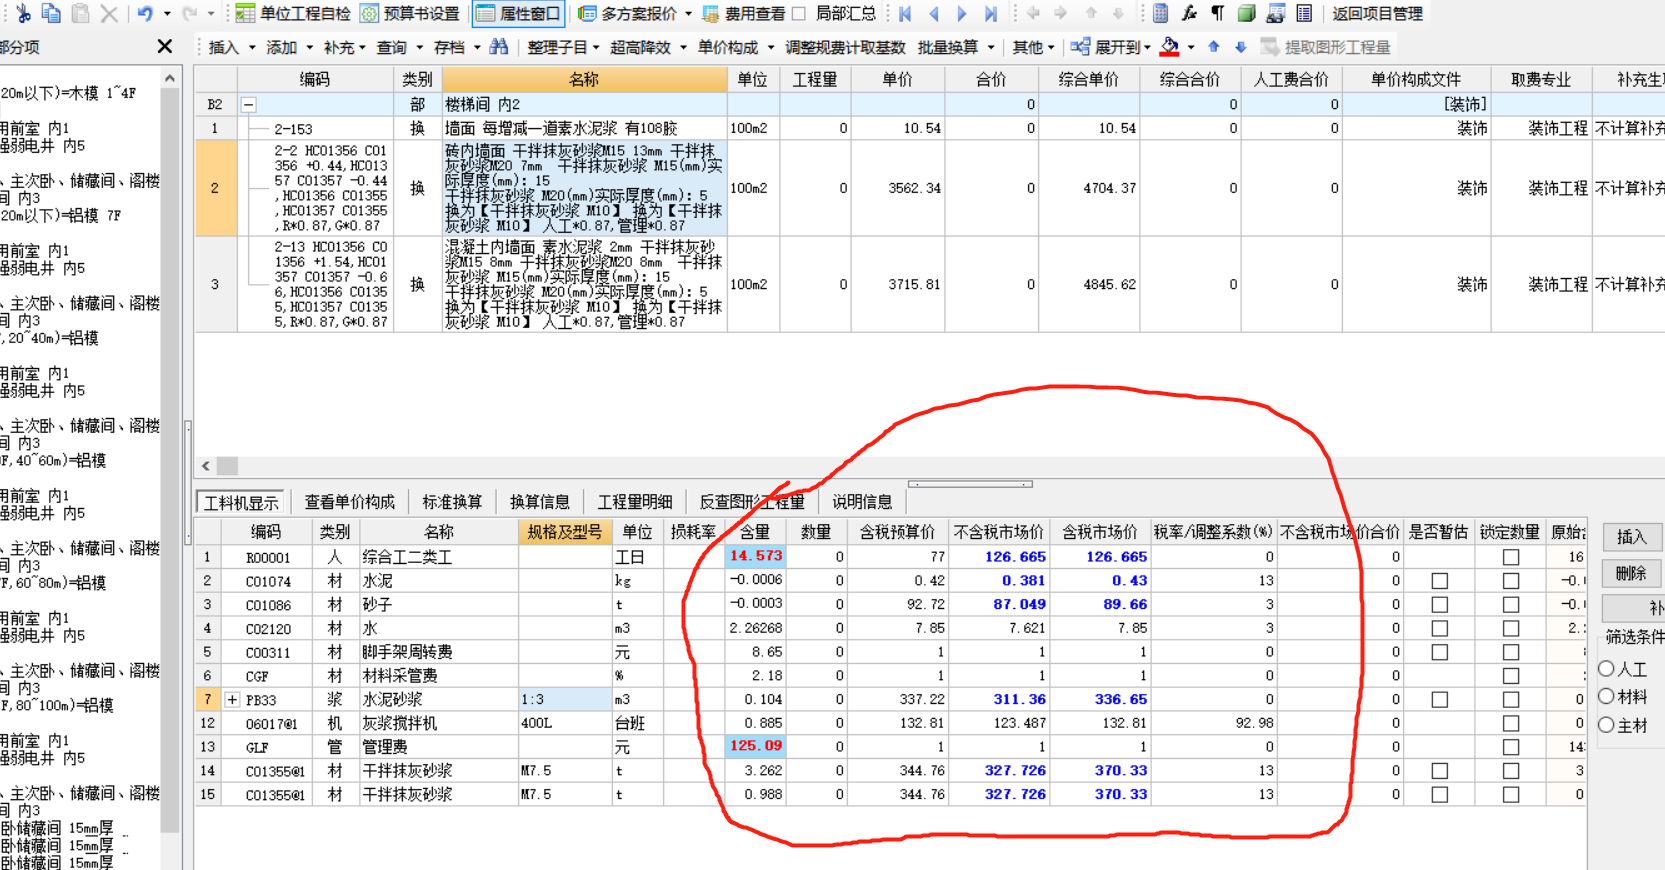Click the 删除 button on right panel
Viewport: 1665px width, 870px height.
click(x=1631, y=573)
